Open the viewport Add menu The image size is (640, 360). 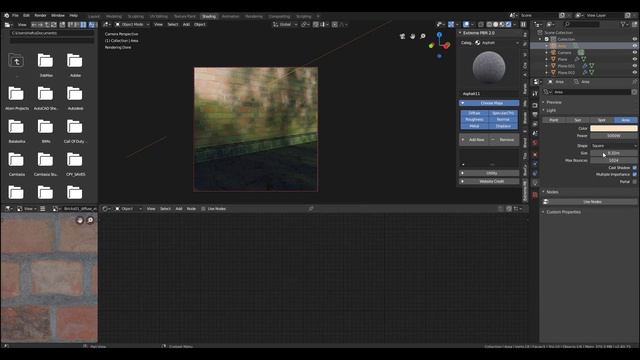(x=186, y=24)
